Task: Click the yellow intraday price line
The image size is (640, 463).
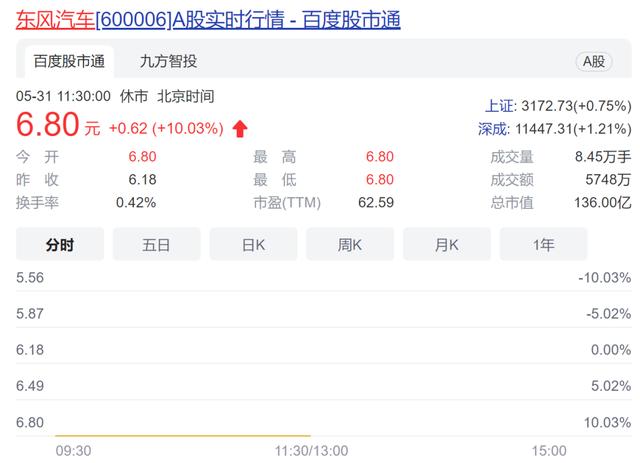Action: pyautogui.click(x=183, y=436)
